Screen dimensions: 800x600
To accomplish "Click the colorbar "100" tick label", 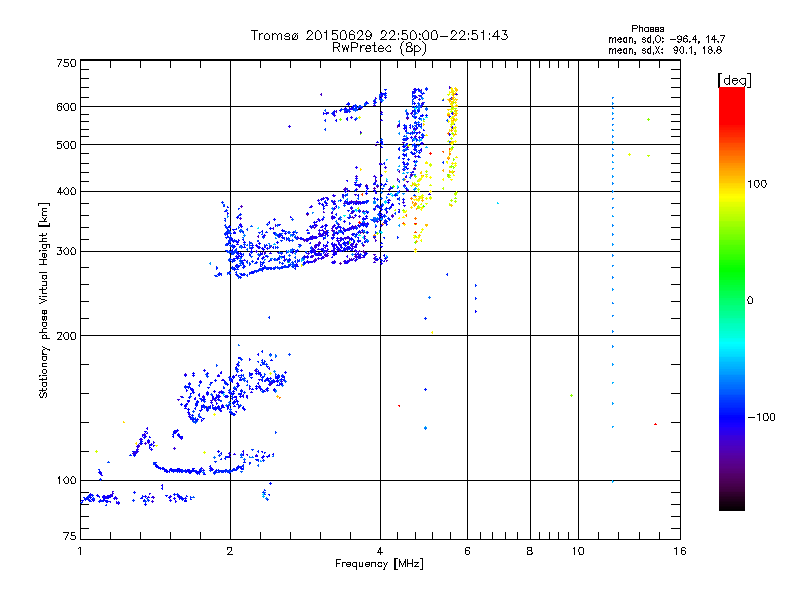I will [x=757, y=184].
